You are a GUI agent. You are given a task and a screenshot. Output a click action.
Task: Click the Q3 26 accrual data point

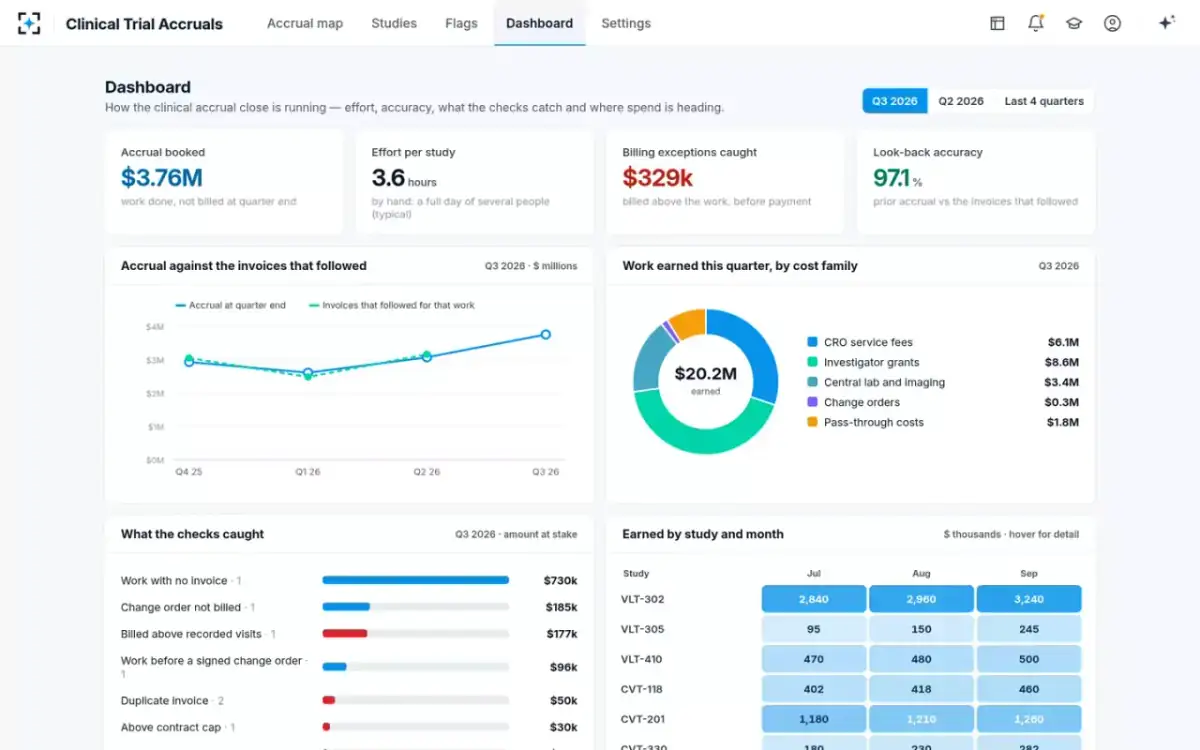(546, 335)
